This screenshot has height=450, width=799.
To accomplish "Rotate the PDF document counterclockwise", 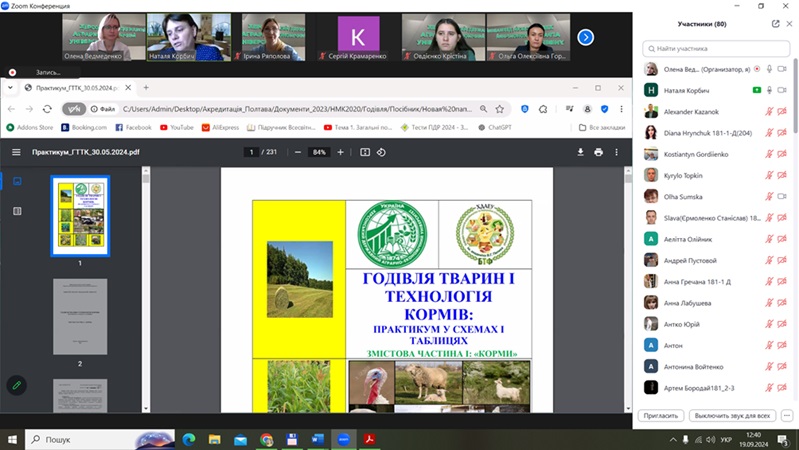I will pyautogui.click(x=381, y=152).
